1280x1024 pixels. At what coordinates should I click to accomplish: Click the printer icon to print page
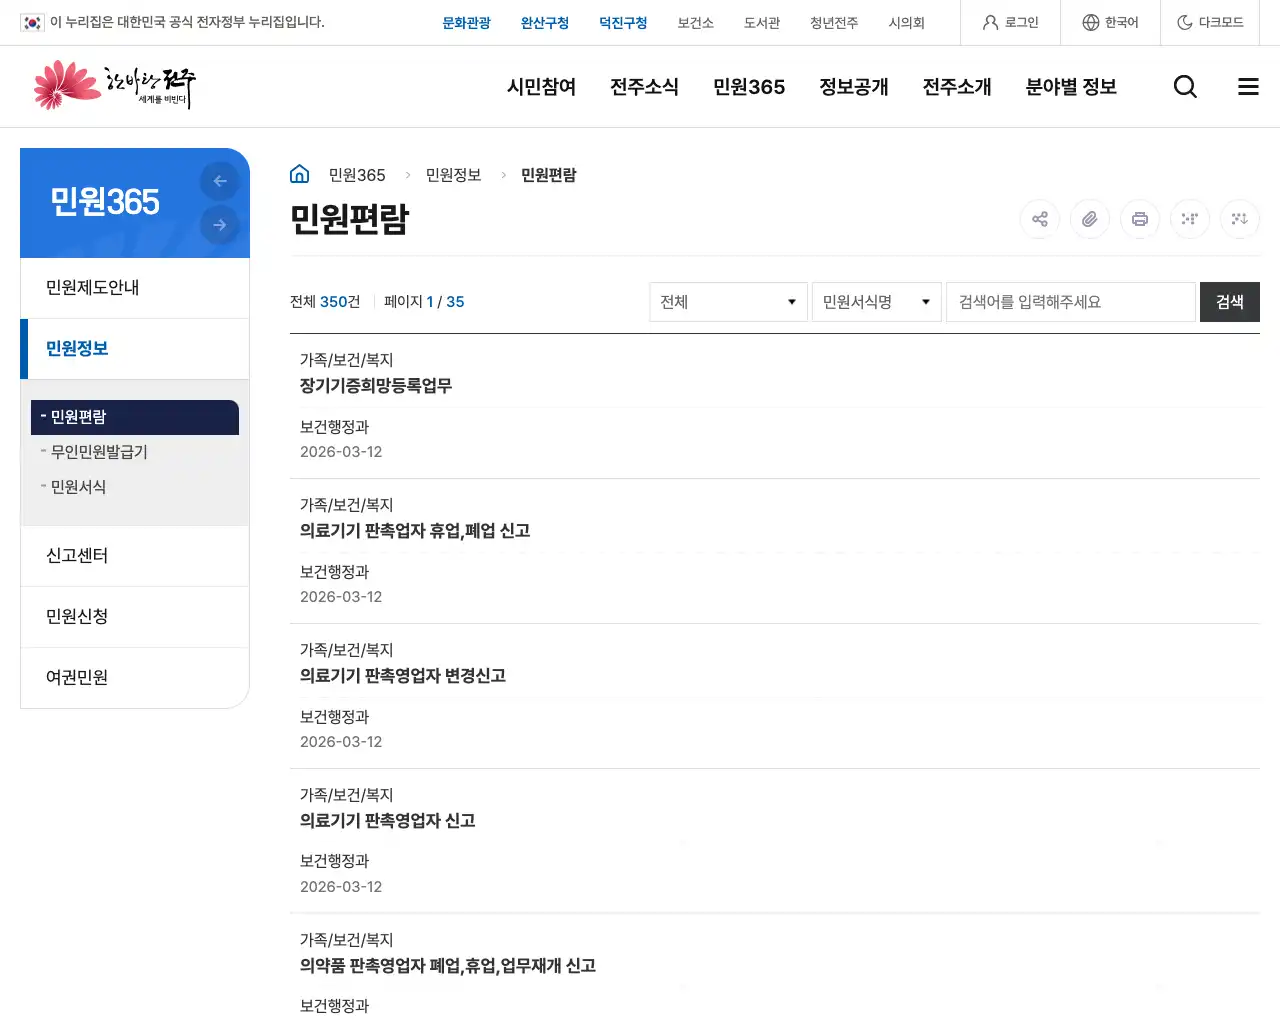pyautogui.click(x=1140, y=219)
